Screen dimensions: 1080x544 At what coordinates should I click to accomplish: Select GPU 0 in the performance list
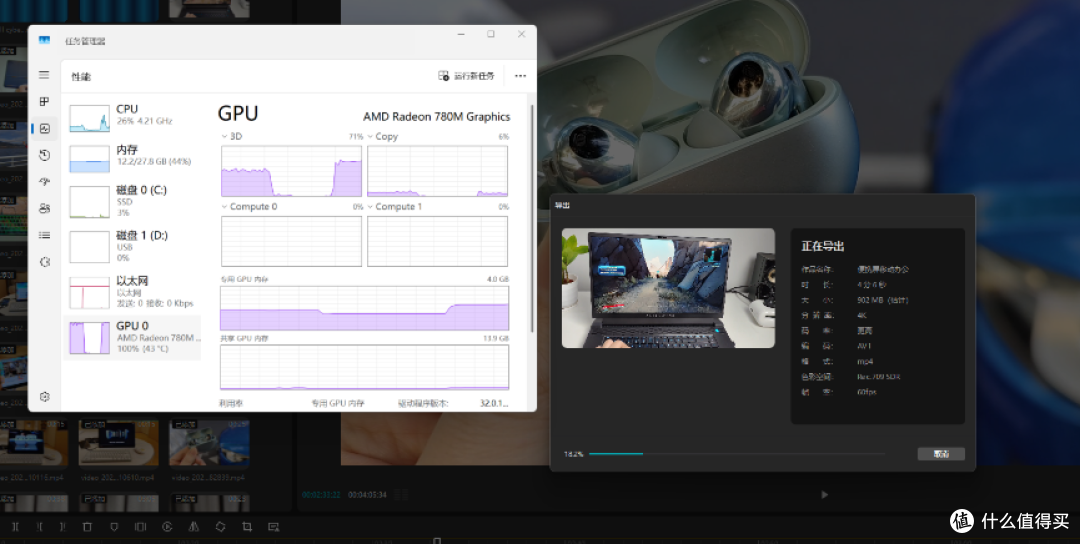click(133, 337)
